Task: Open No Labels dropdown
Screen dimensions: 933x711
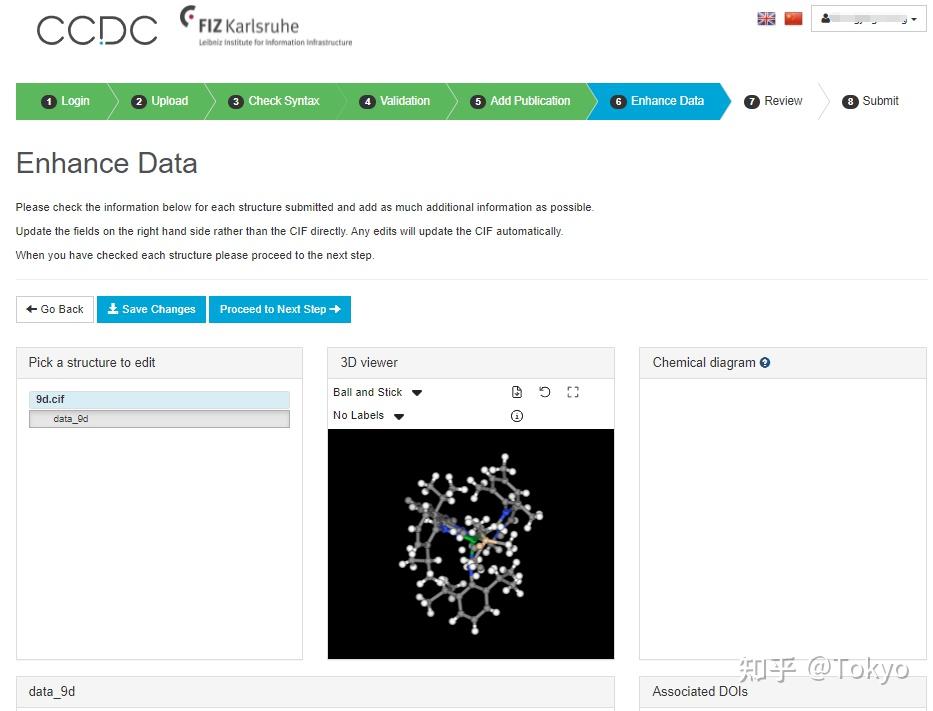Action: pyautogui.click(x=368, y=416)
